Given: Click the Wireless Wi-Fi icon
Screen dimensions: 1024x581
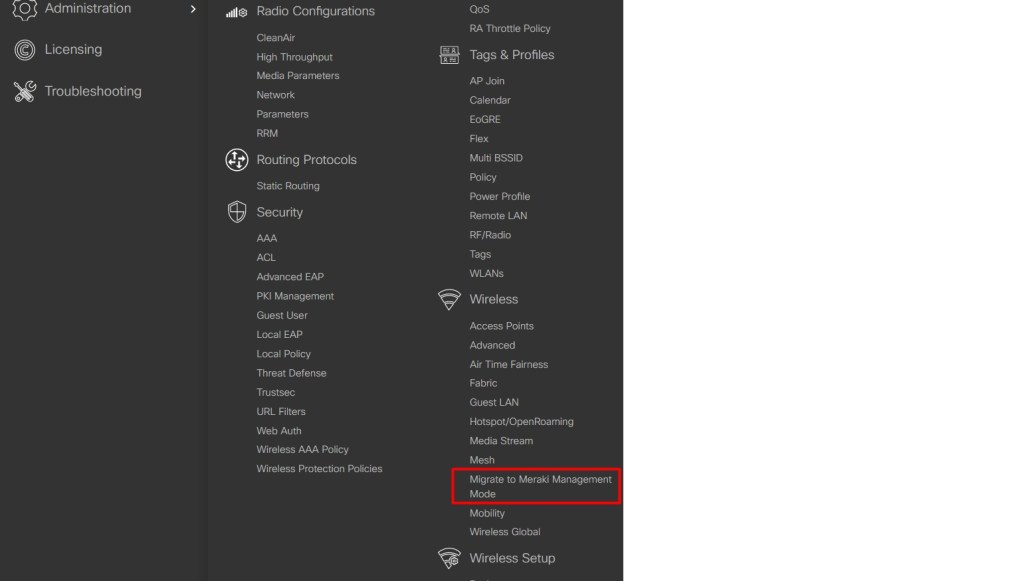Looking at the screenshot, I should (x=450, y=299).
